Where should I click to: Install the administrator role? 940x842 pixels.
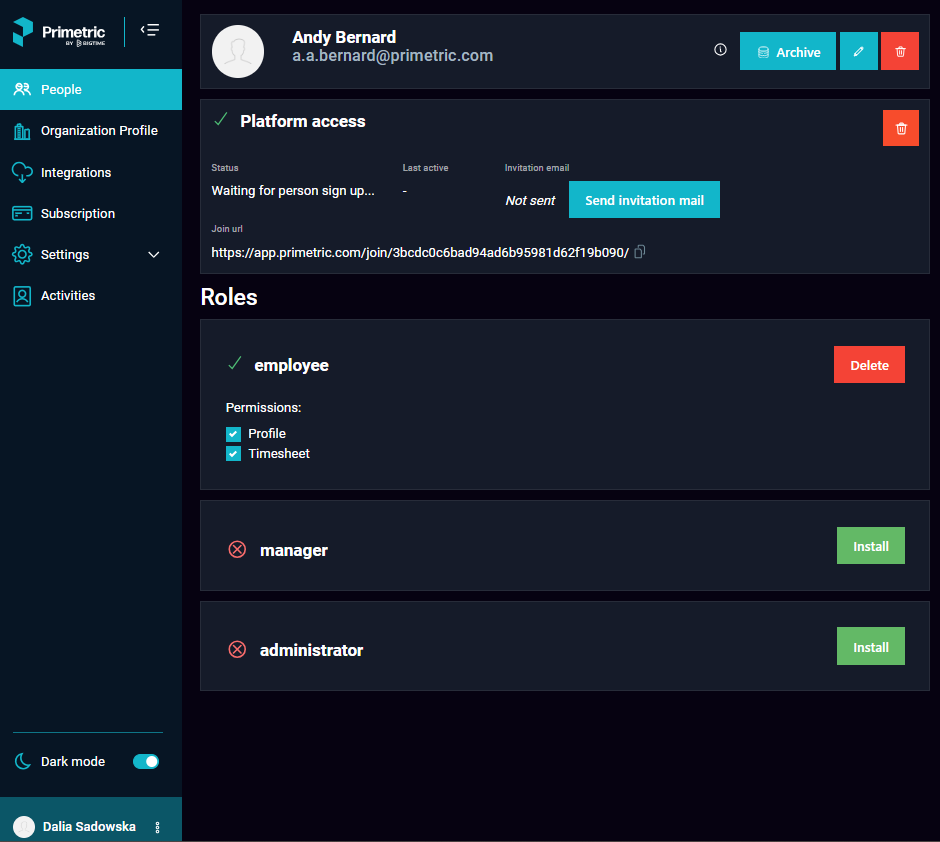(x=870, y=646)
